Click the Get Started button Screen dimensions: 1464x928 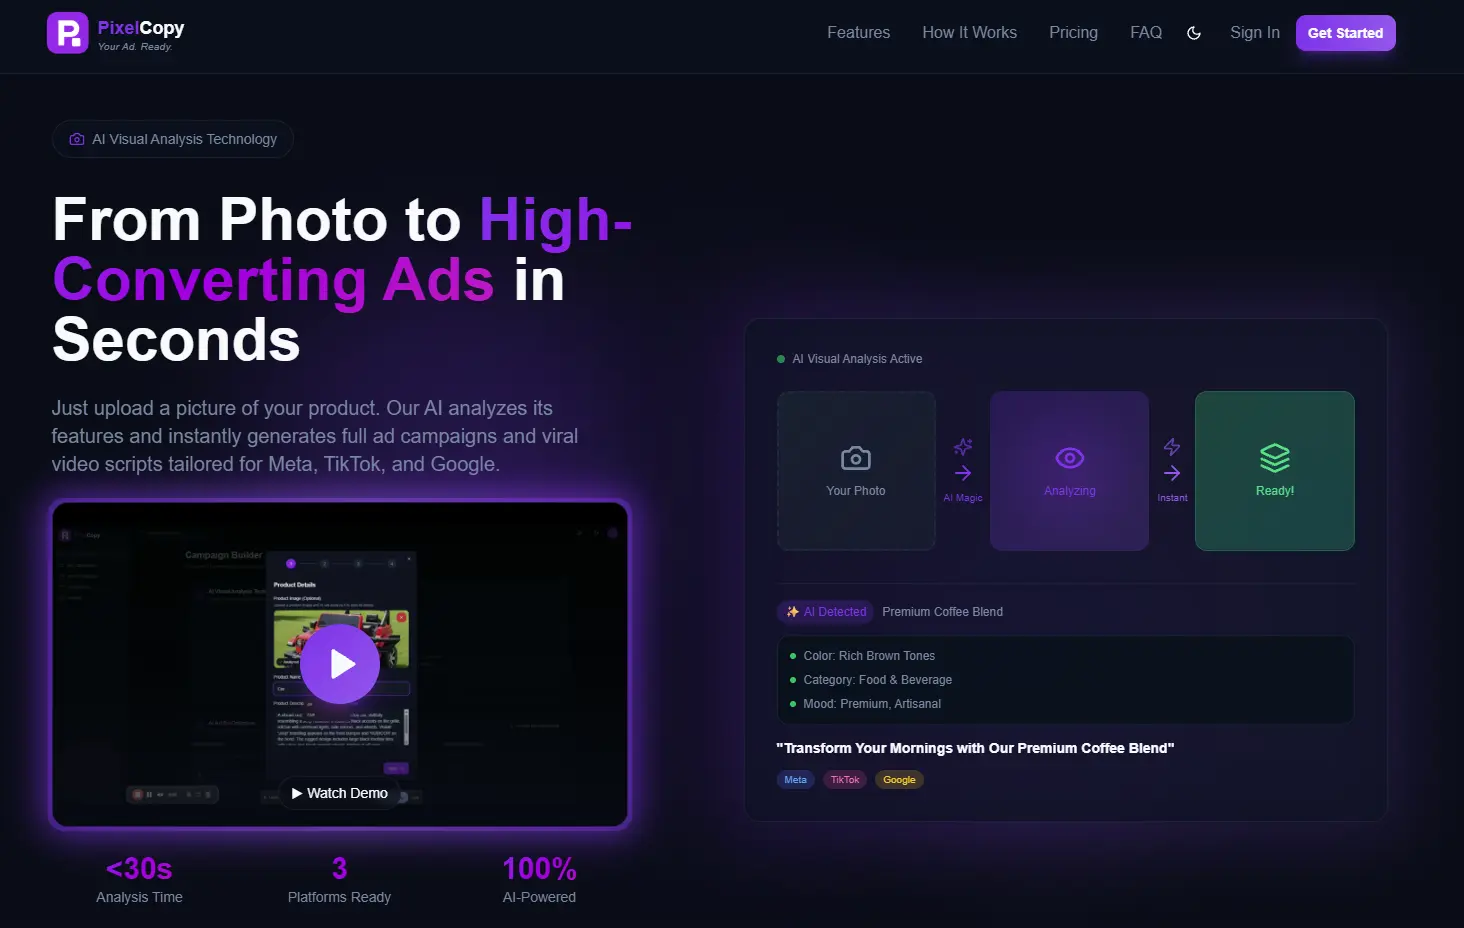[1345, 33]
